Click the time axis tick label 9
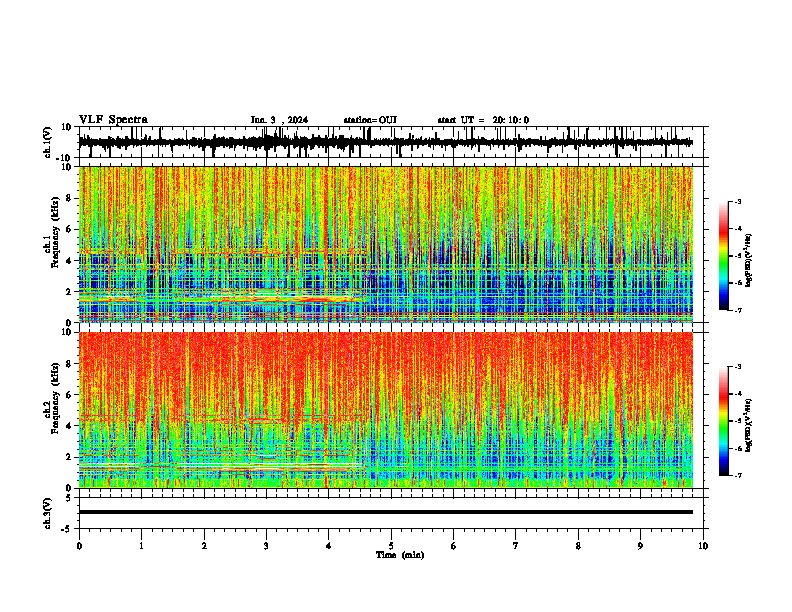The image size is (792, 612). [x=640, y=546]
